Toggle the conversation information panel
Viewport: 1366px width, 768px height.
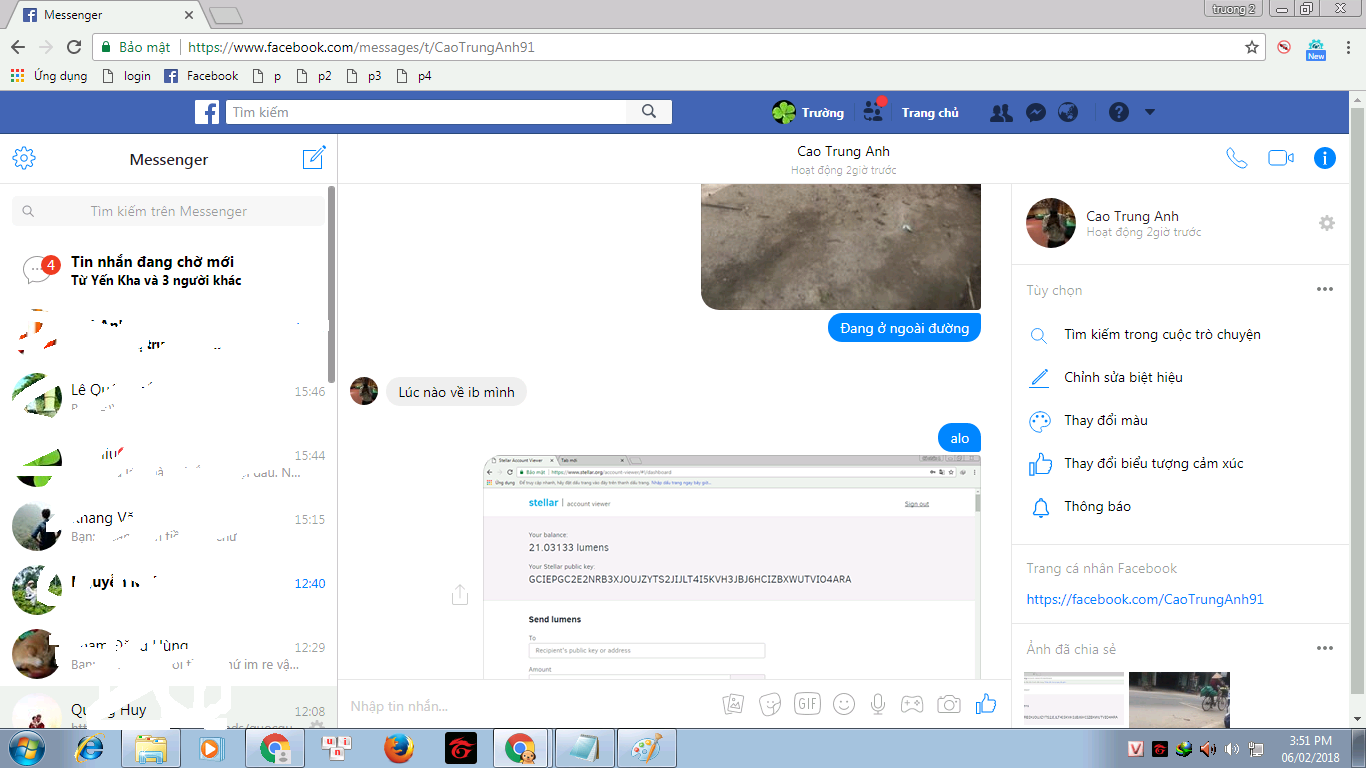point(1325,158)
